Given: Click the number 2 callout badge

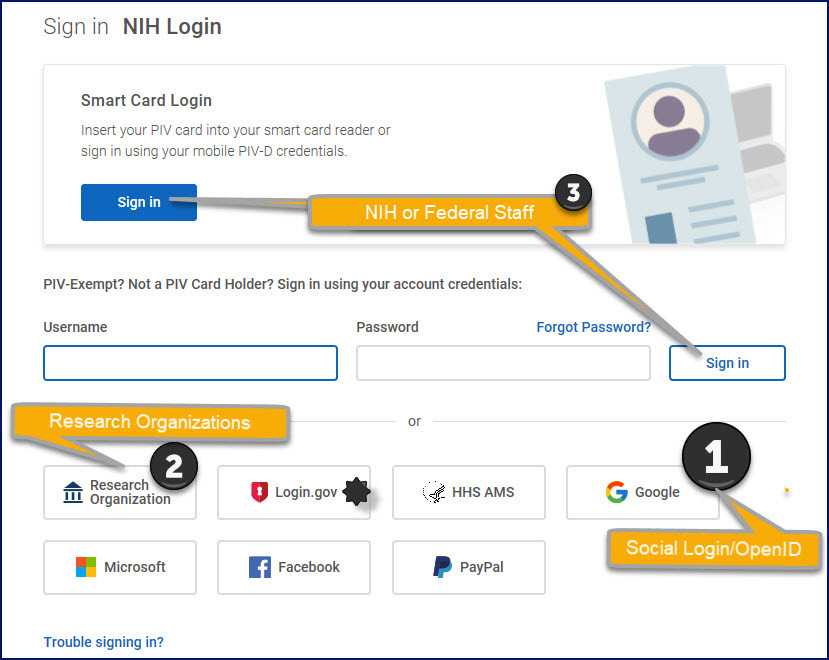Looking at the screenshot, I should [173, 465].
